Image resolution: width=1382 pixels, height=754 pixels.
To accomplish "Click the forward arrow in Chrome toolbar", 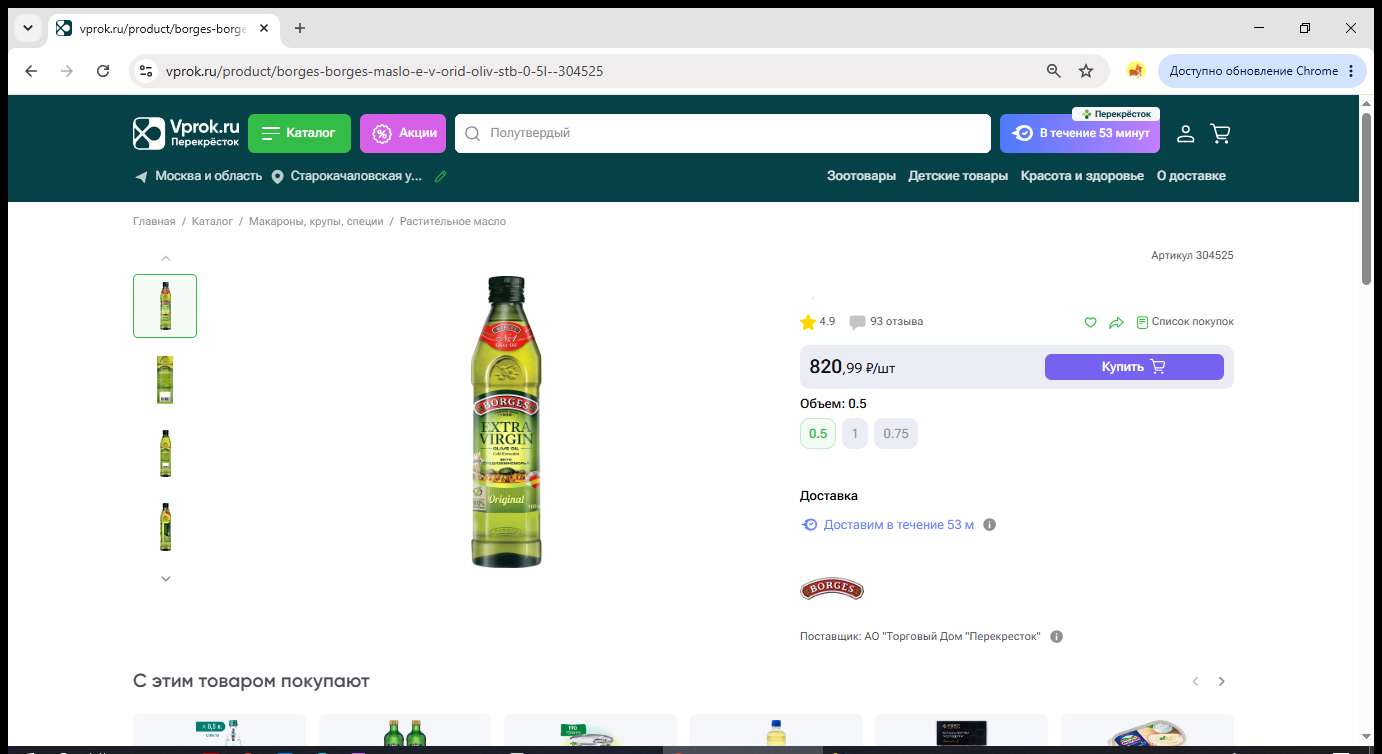I will (67, 71).
